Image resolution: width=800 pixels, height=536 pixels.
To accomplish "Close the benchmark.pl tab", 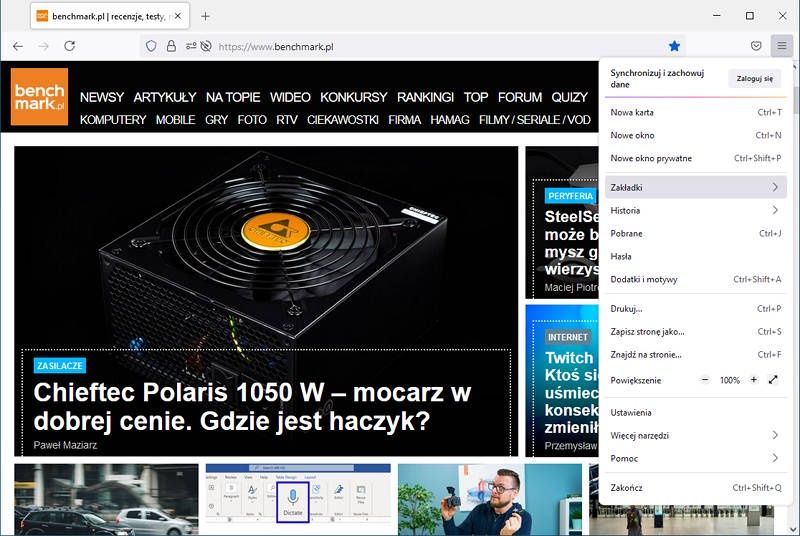I will (x=178, y=16).
